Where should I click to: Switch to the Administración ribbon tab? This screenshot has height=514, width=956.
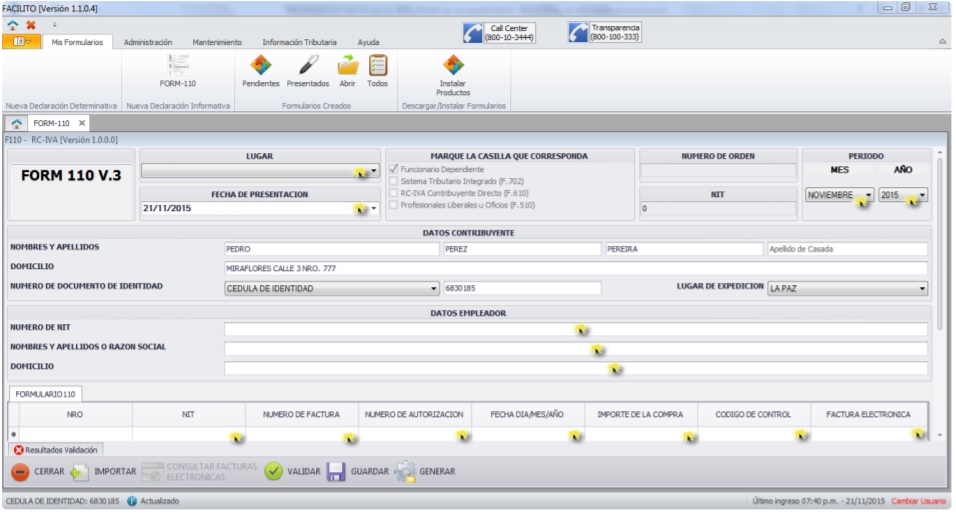(148, 43)
